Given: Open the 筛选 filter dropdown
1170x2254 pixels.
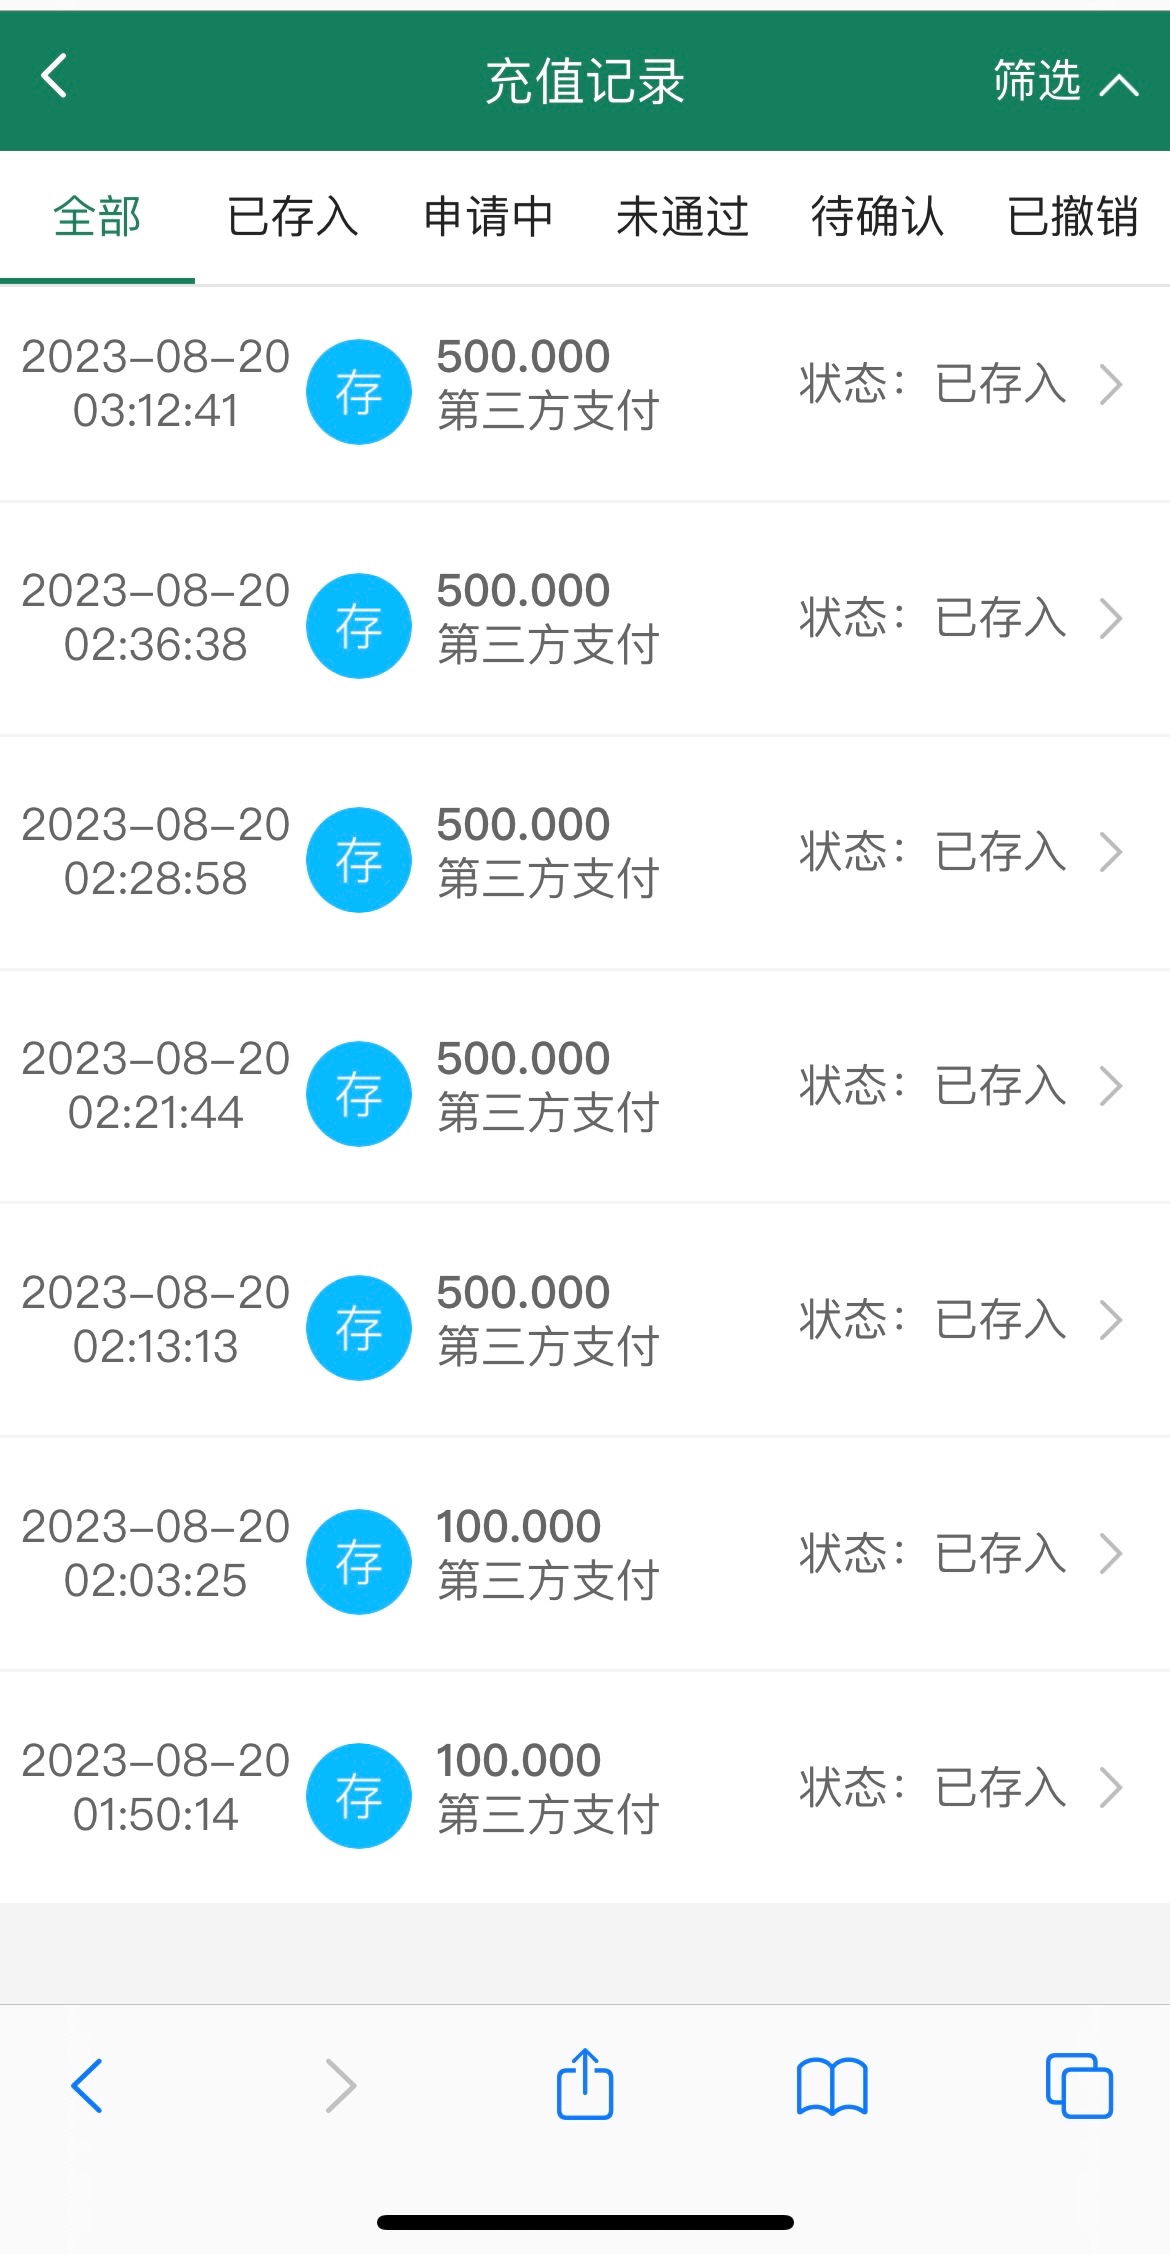Looking at the screenshot, I should pos(1064,81).
